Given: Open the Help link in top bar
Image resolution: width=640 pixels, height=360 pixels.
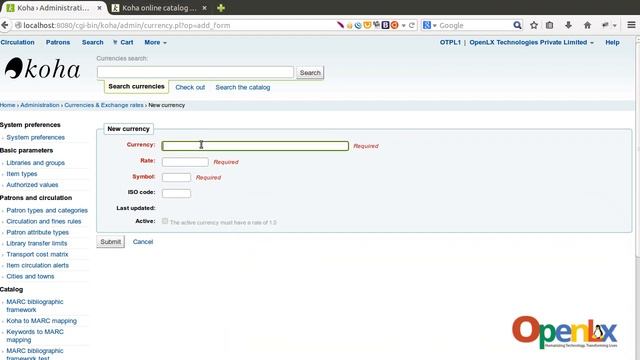Looking at the screenshot, I should click(612, 42).
